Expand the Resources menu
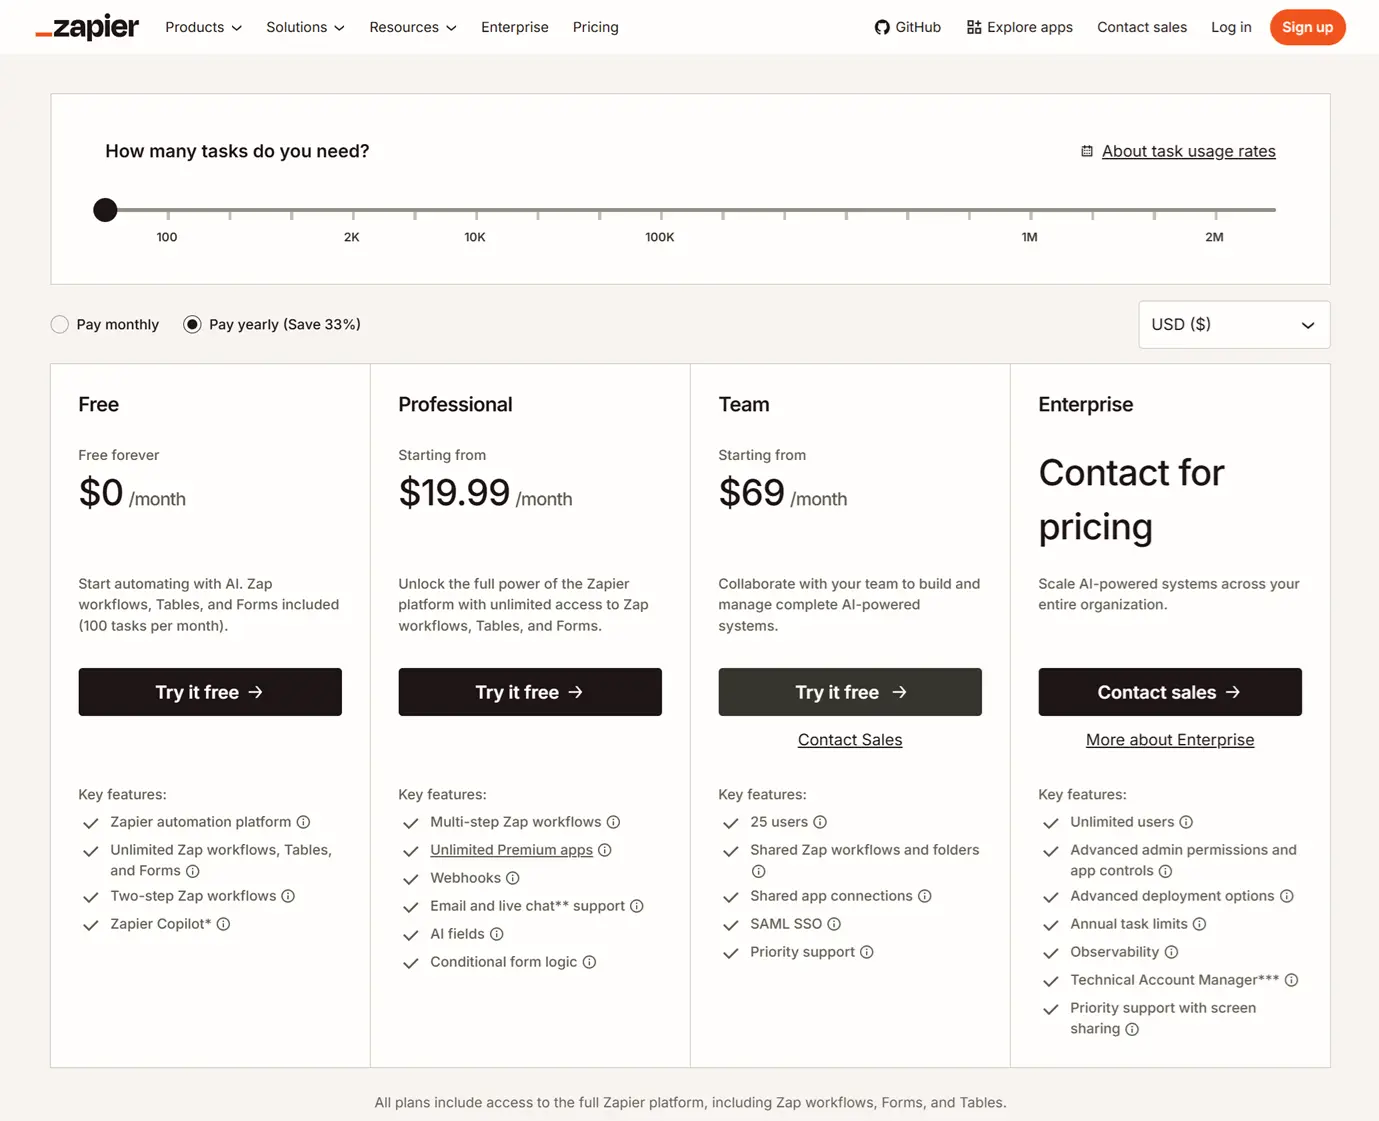Image resolution: width=1379 pixels, height=1121 pixels. 413,27
